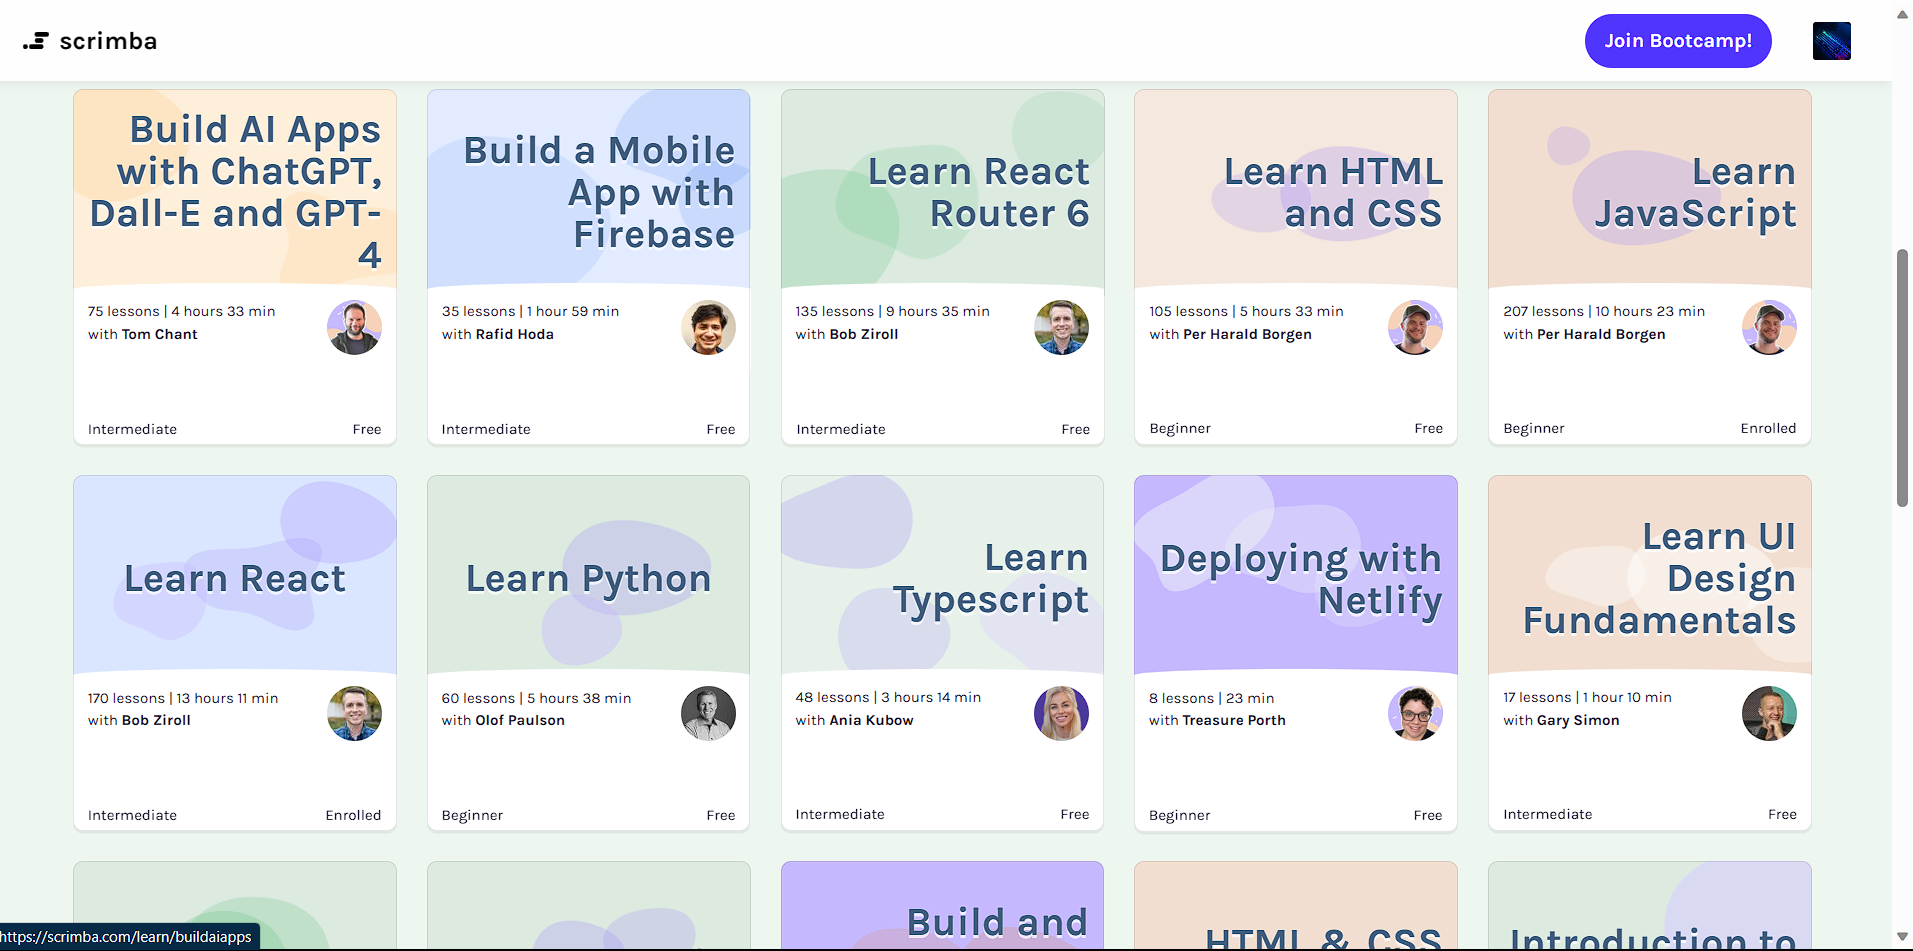The height and width of the screenshot is (951, 1913).
Task: Click 'with Treasure Porth' instructor text
Action: click(1217, 720)
